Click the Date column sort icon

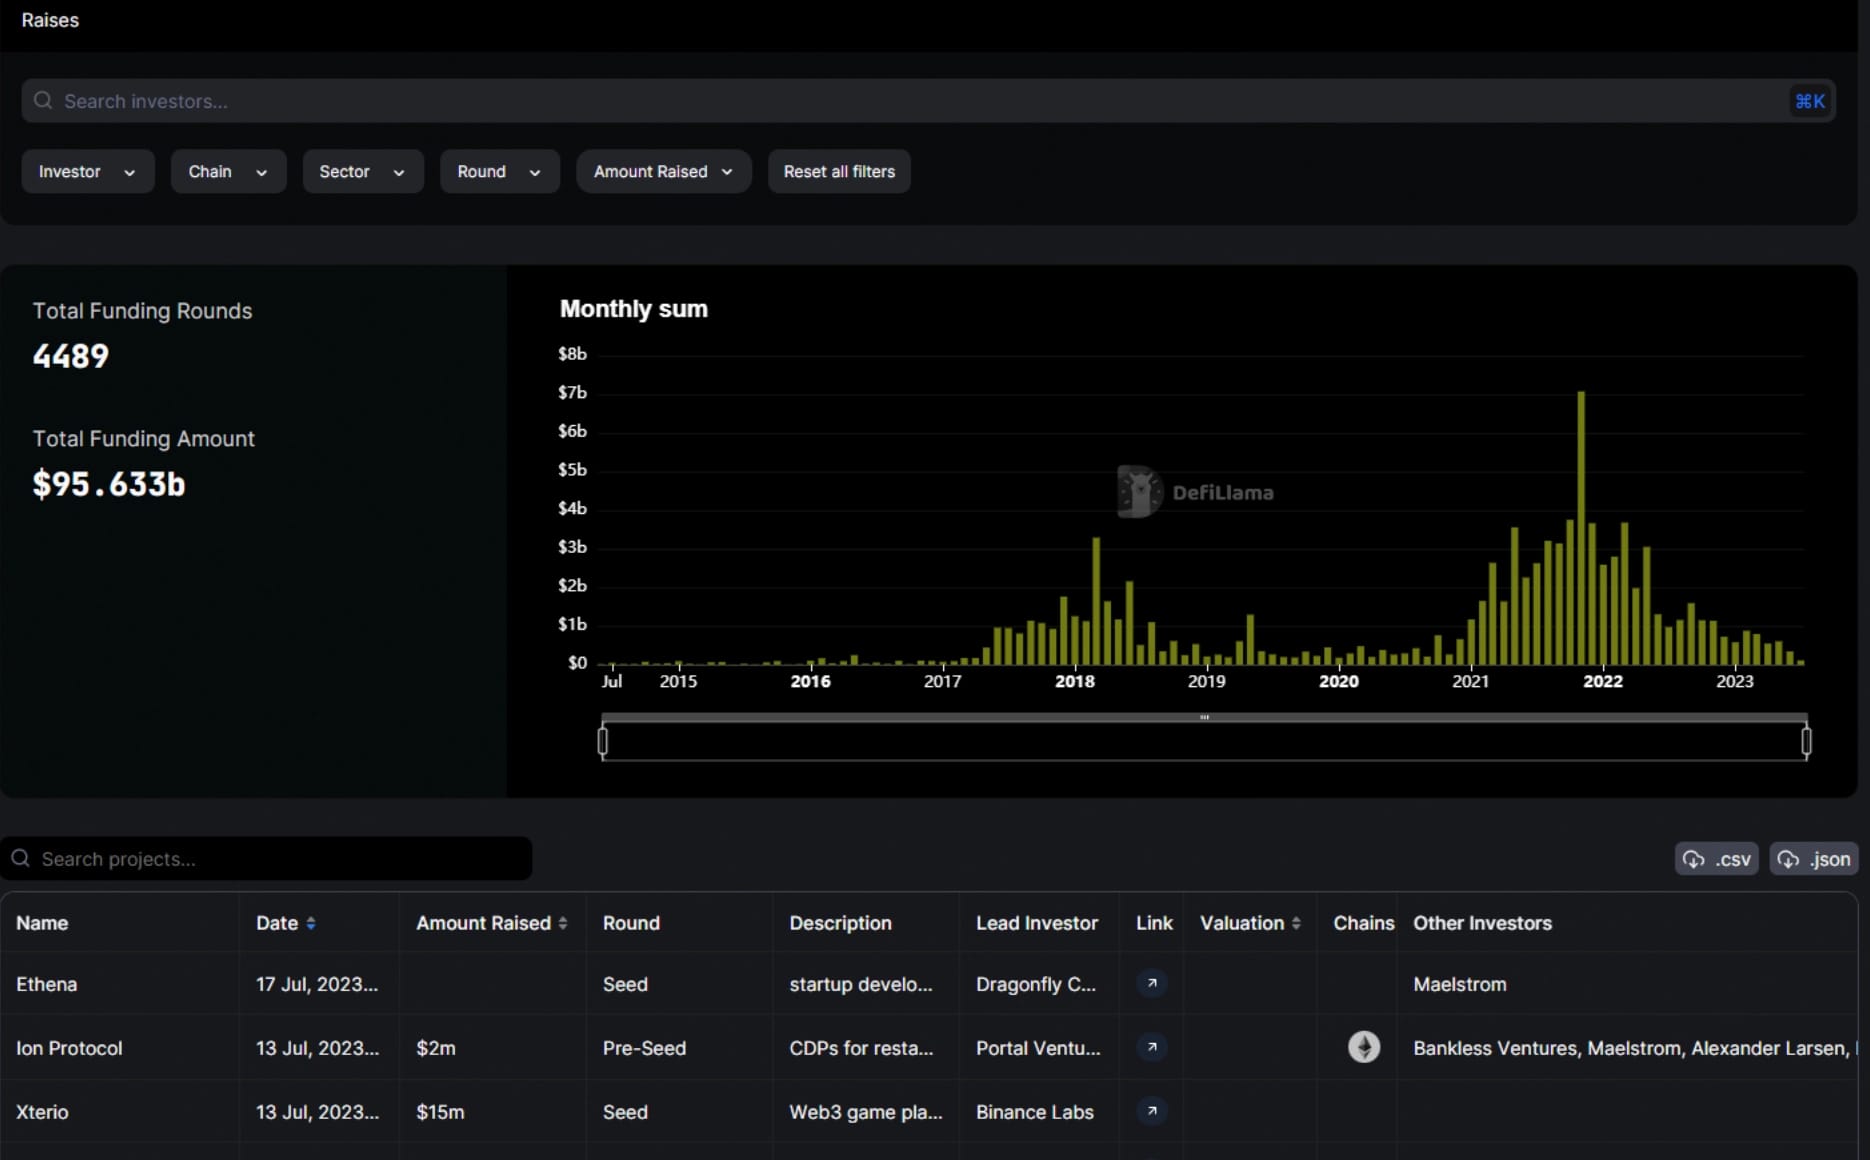pos(311,923)
